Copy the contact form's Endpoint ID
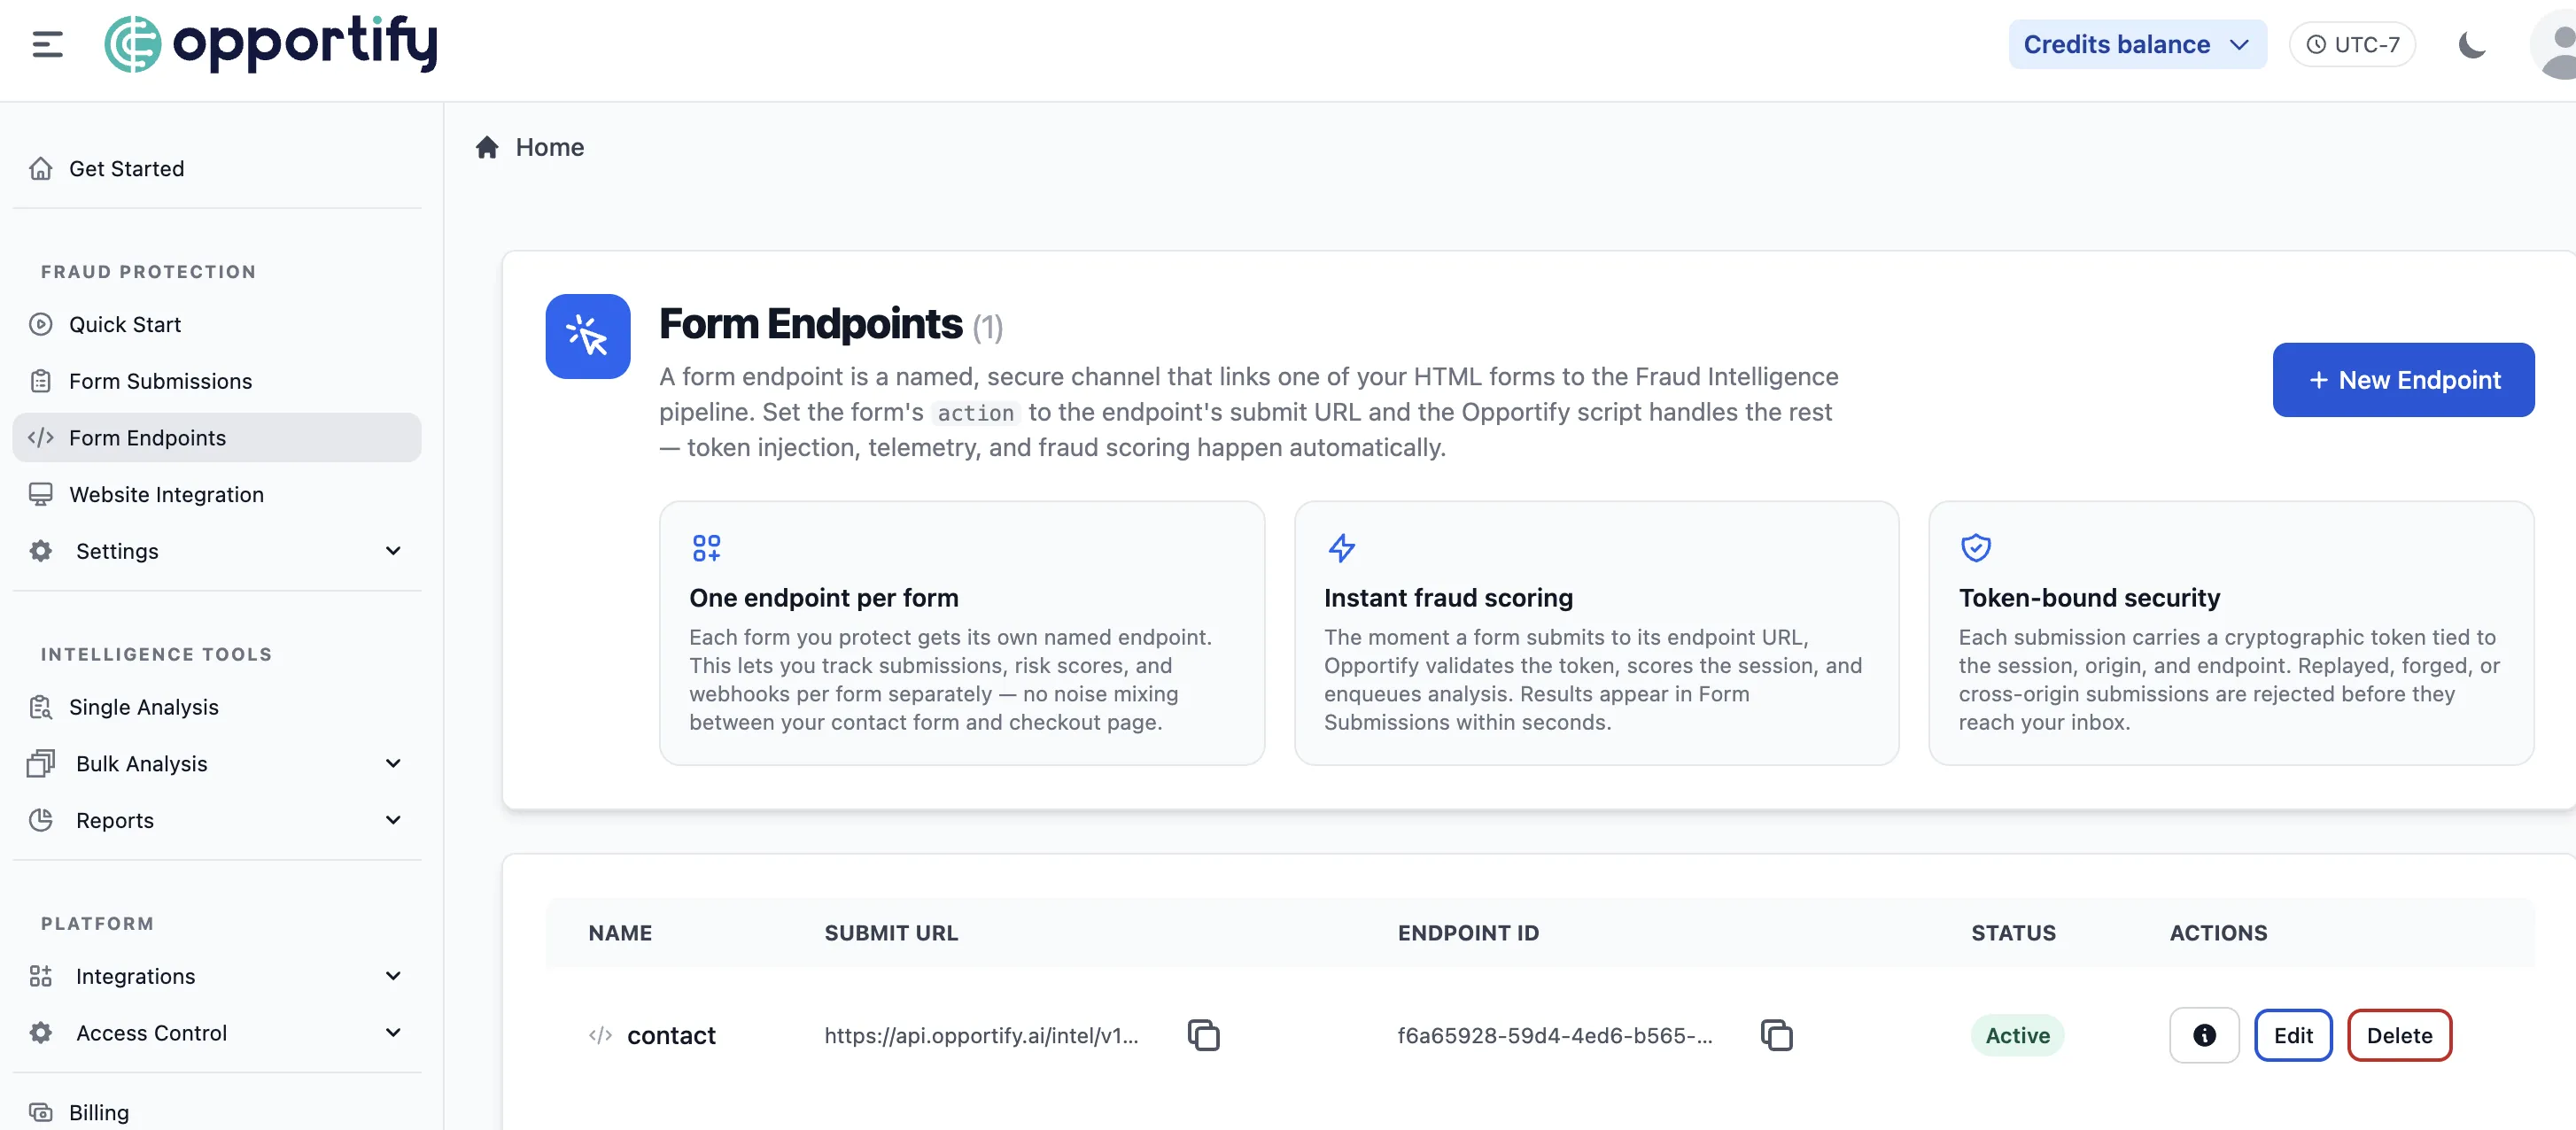This screenshot has height=1130, width=2576. pyautogui.click(x=1777, y=1035)
